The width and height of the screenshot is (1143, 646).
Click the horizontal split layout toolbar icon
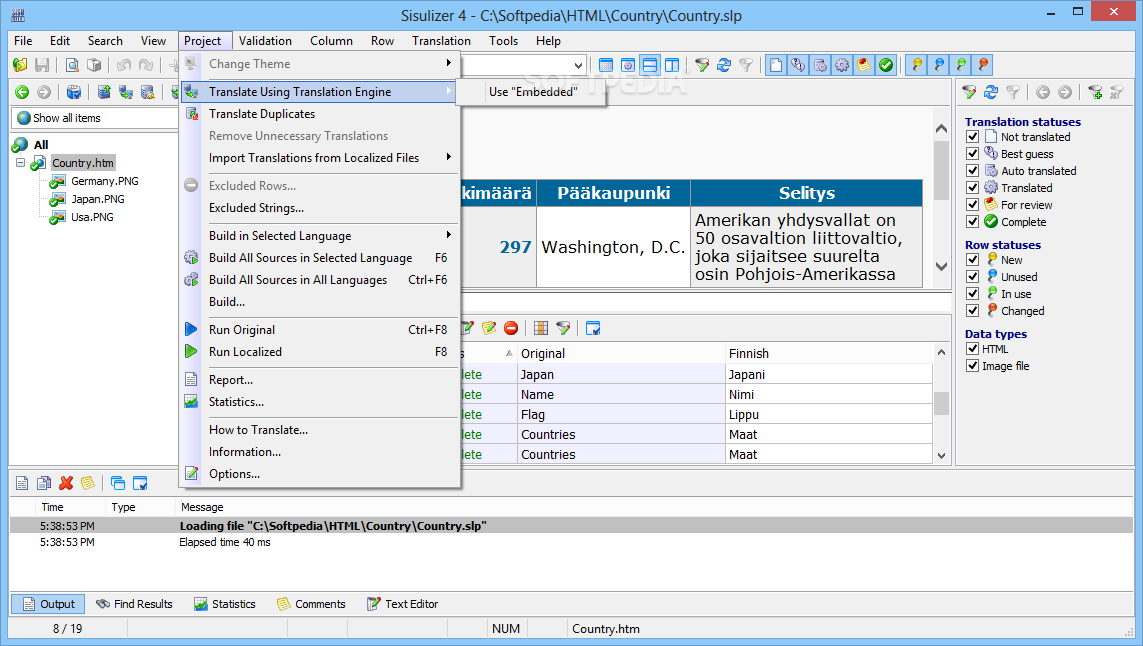(649, 65)
